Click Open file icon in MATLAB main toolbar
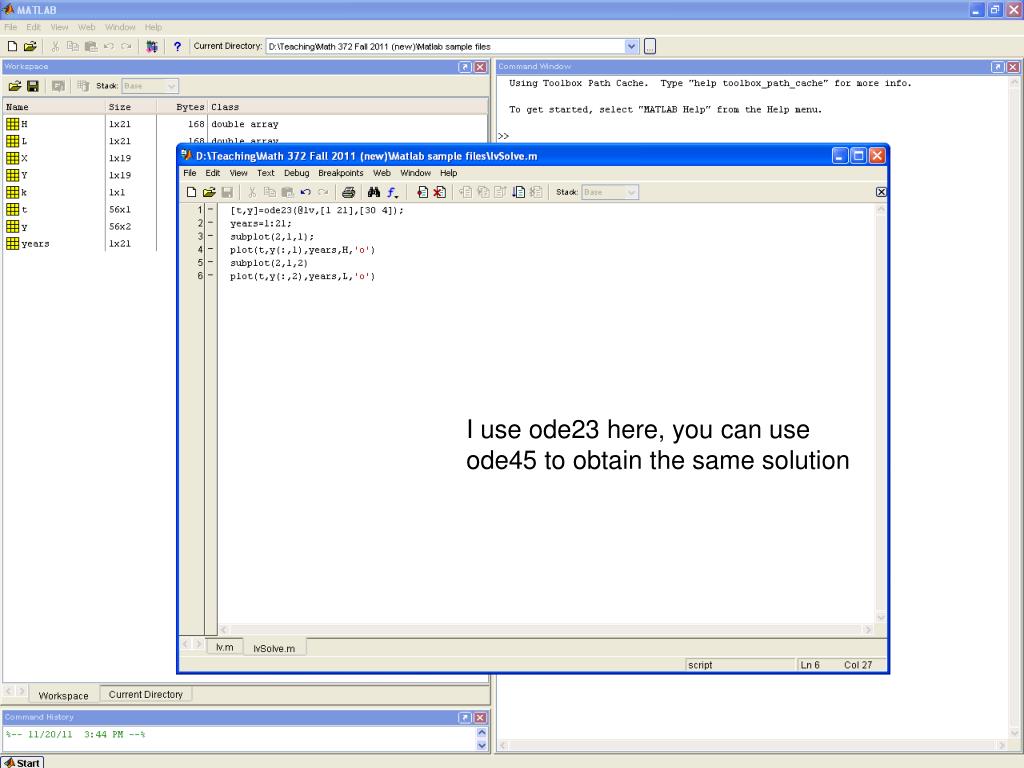 (x=30, y=46)
